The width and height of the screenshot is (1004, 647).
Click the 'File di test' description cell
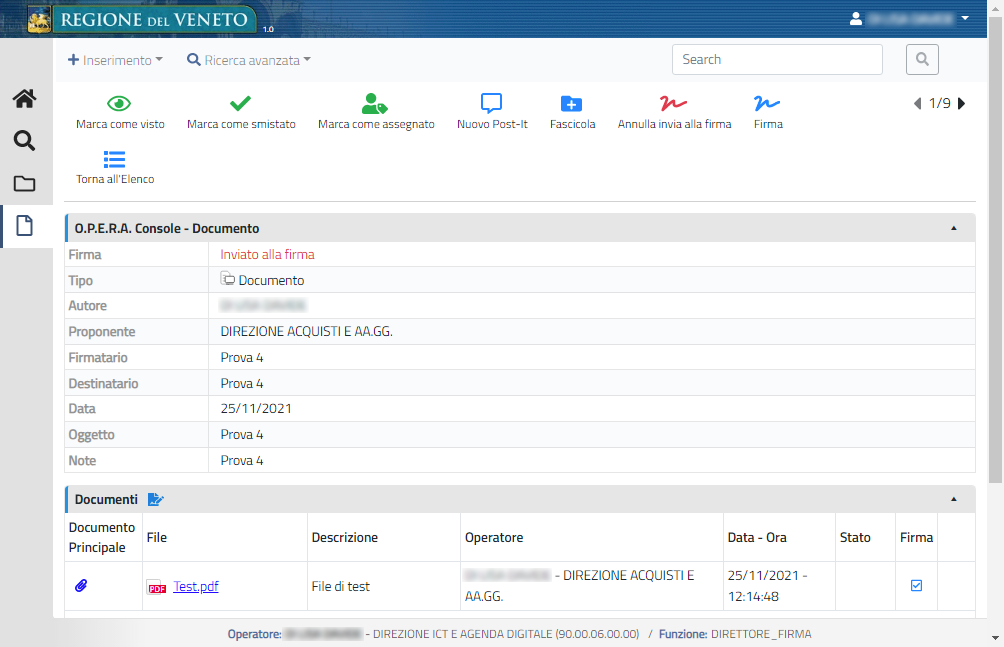point(341,586)
